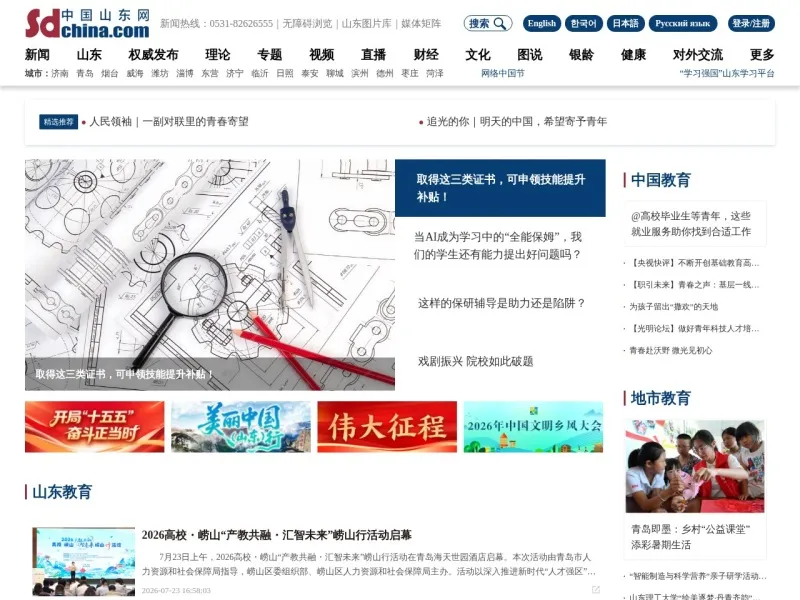
Task: Expand the 更多 menu
Action: click(762, 55)
